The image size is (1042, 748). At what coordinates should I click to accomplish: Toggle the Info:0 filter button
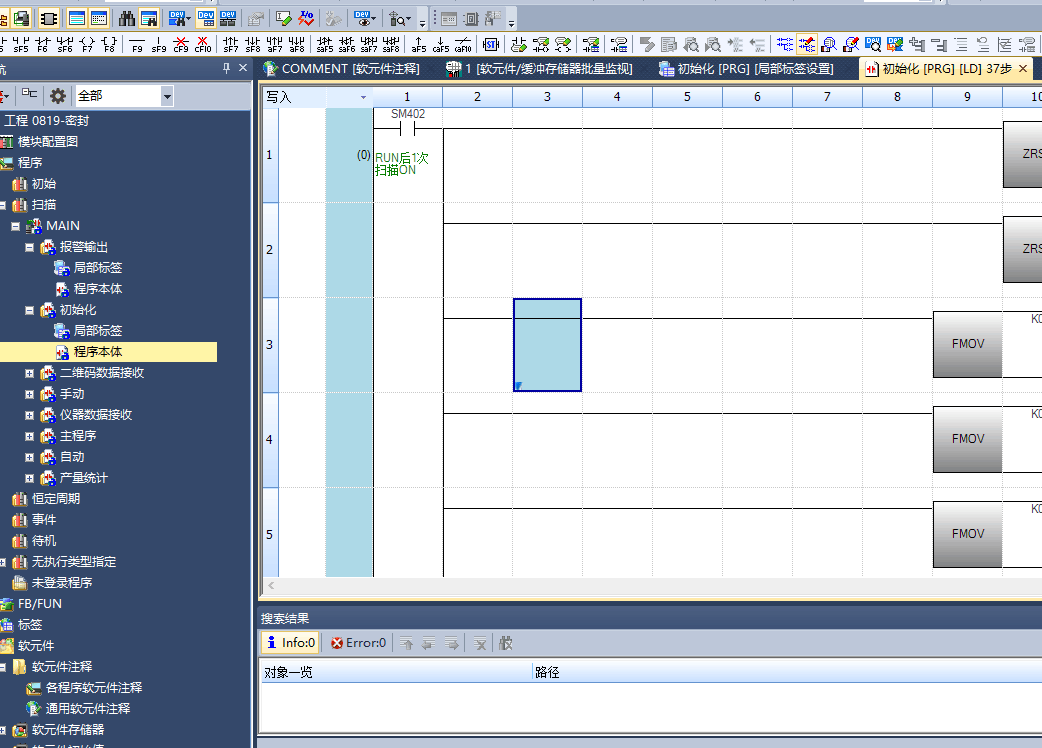tap(291, 643)
